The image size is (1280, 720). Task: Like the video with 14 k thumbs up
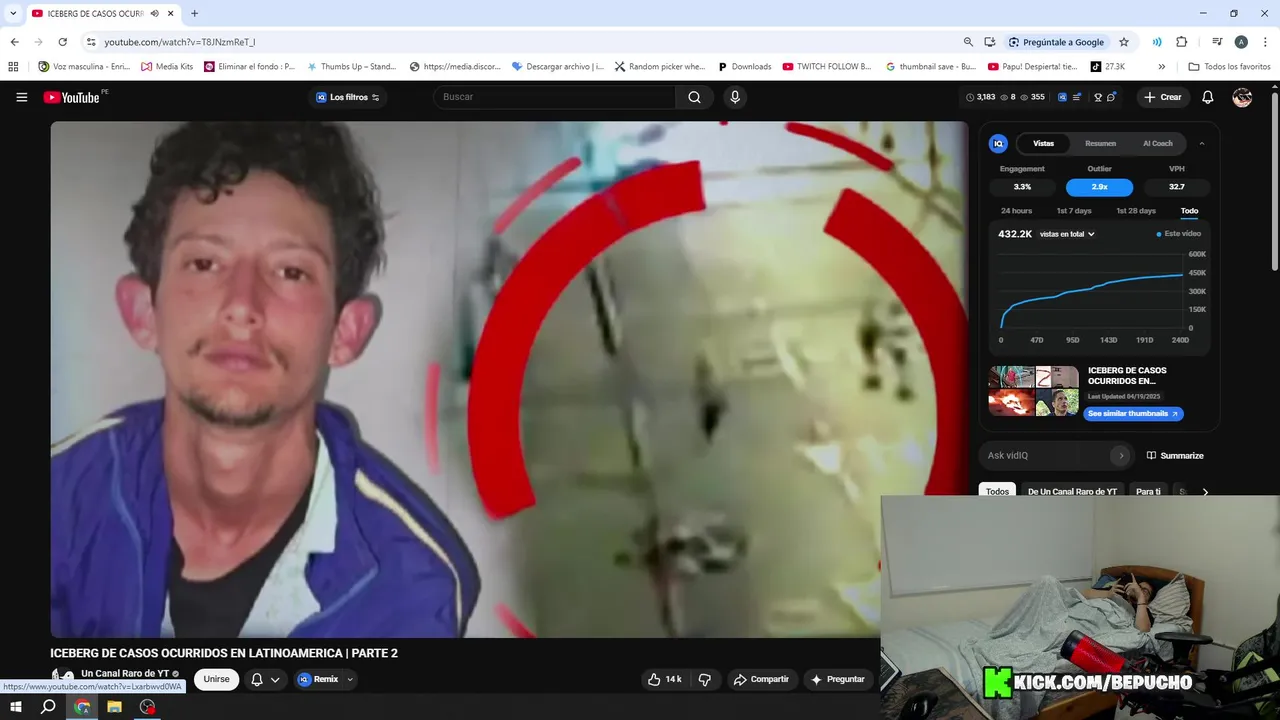click(x=664, y=679)
